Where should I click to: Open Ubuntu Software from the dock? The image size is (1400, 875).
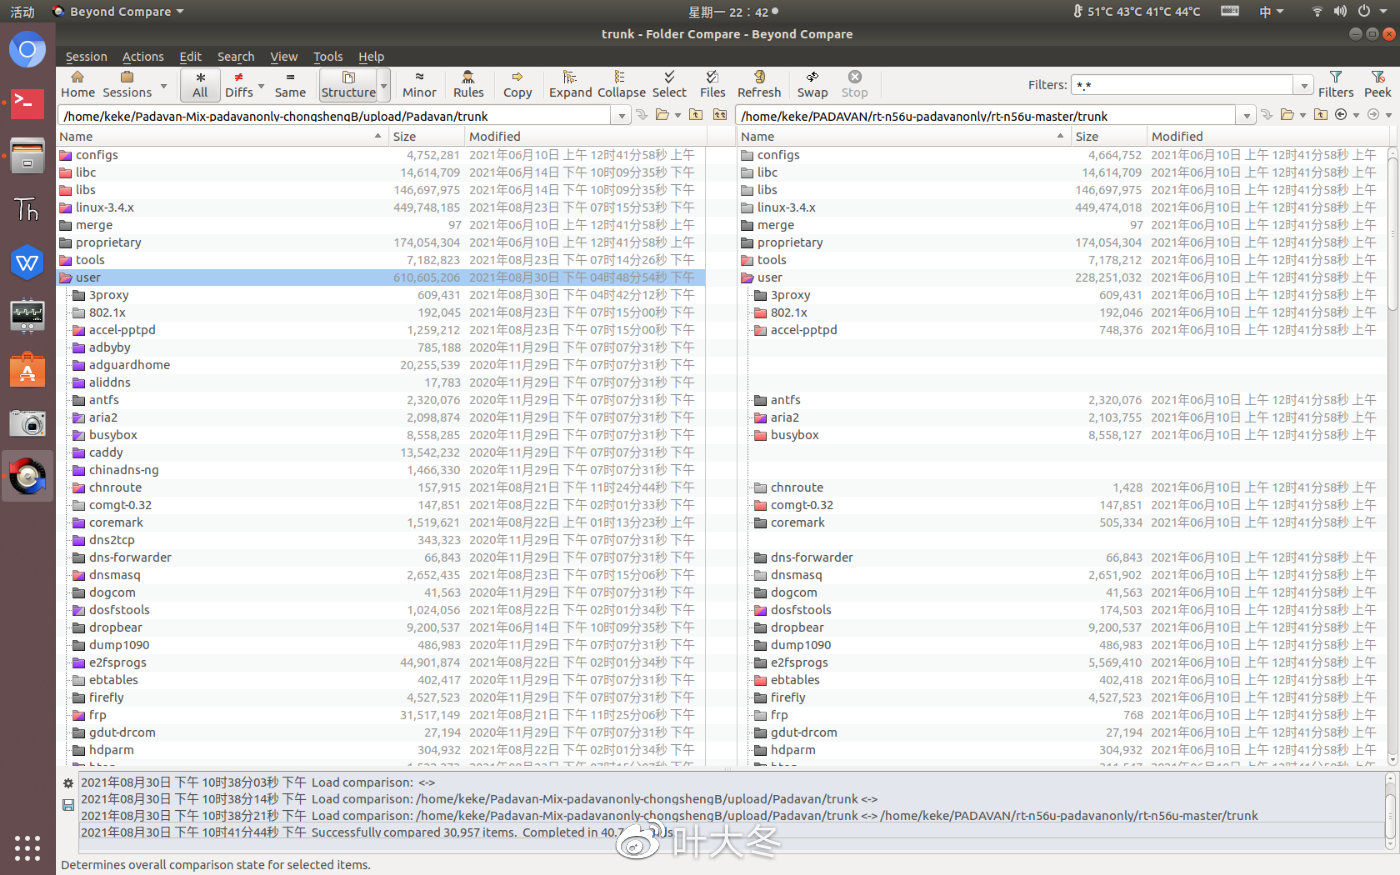coord(27,371)
